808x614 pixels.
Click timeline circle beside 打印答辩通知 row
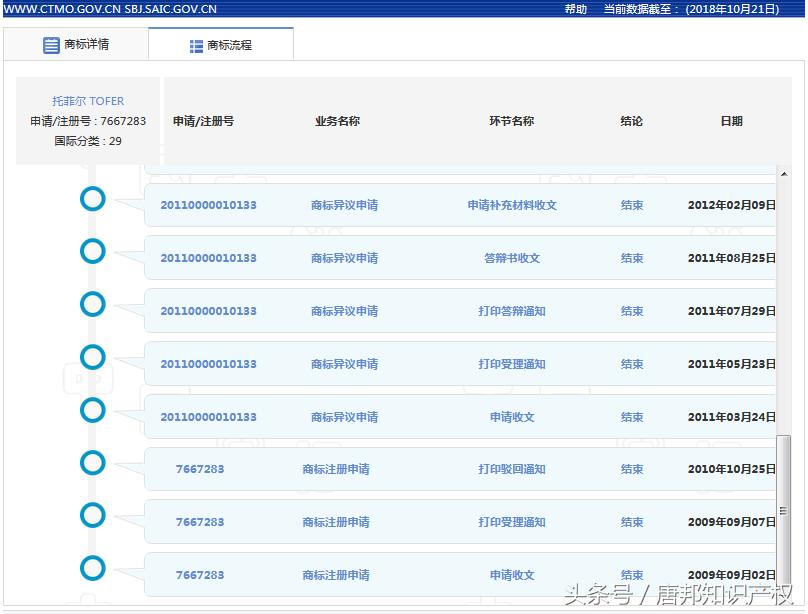coord(92,304)
